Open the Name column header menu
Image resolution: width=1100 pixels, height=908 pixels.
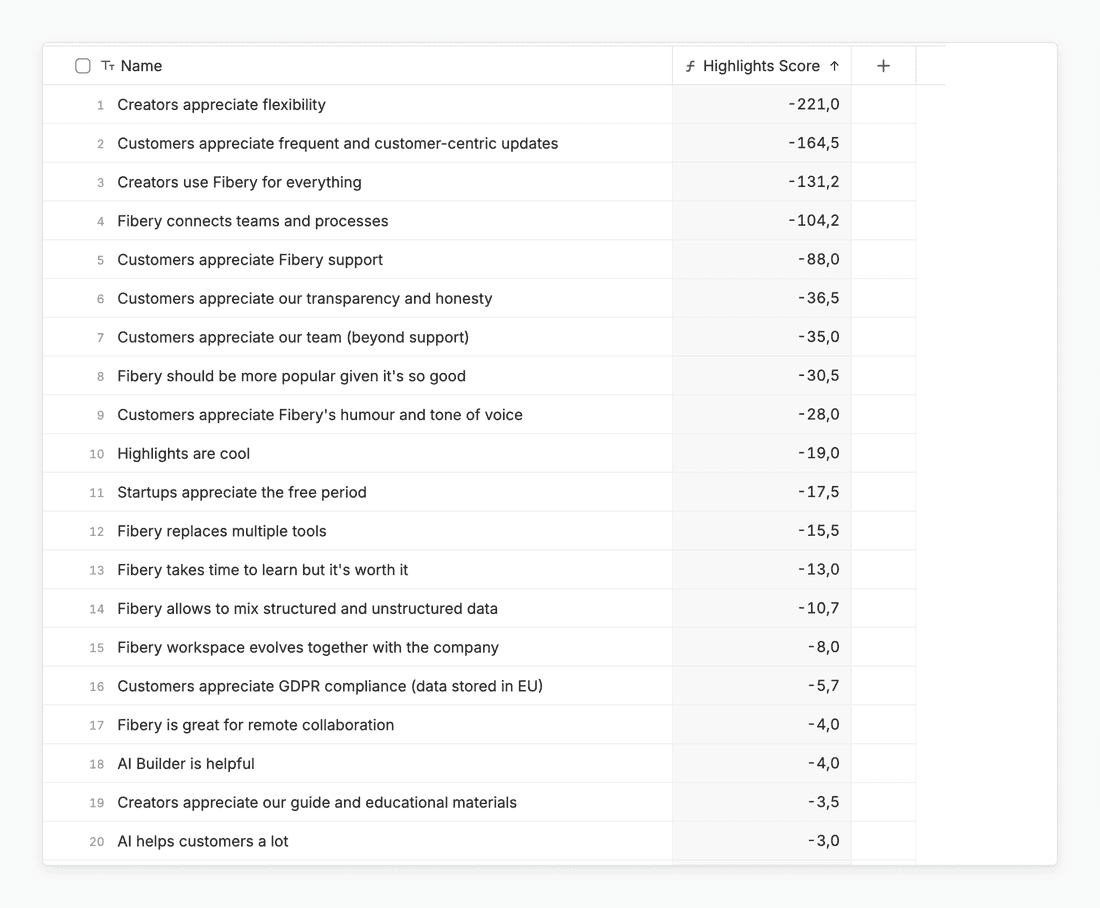(x=141, y=66)
